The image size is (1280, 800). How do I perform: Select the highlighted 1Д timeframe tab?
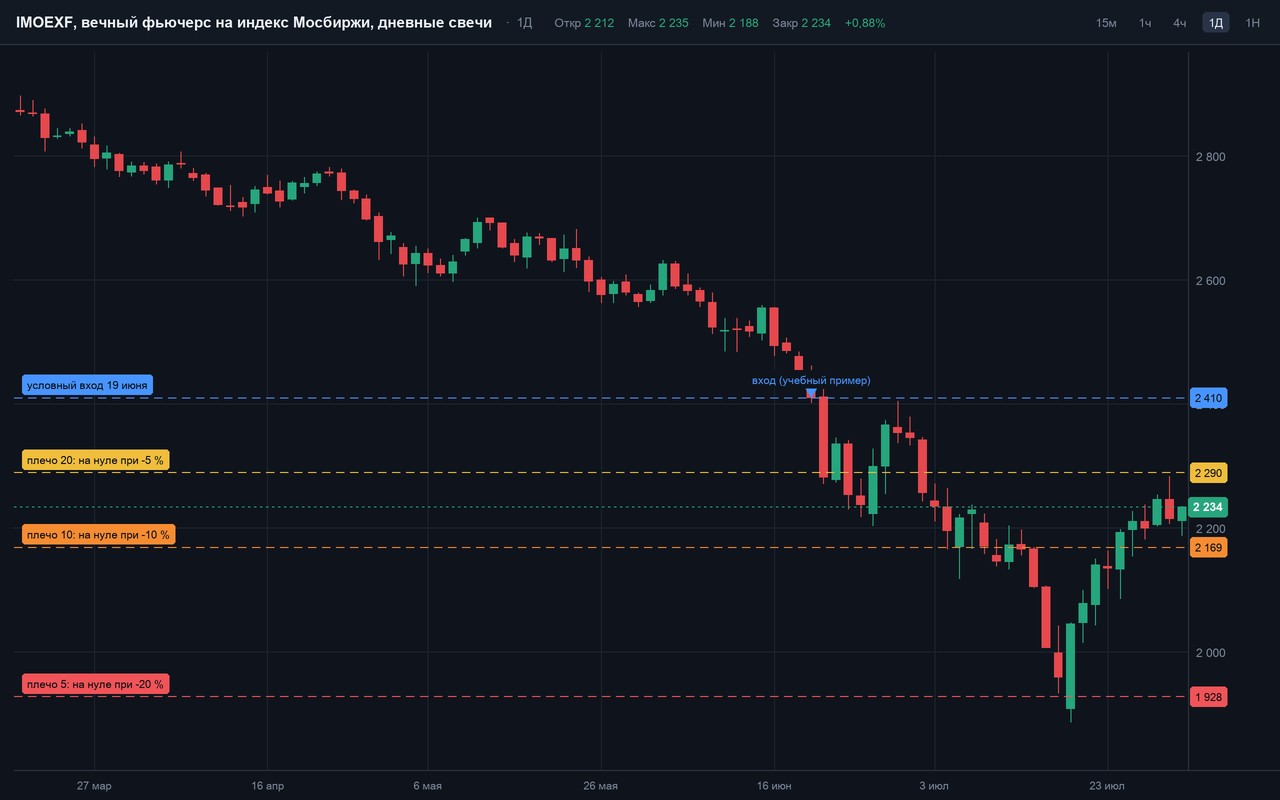coord(1216,23)
